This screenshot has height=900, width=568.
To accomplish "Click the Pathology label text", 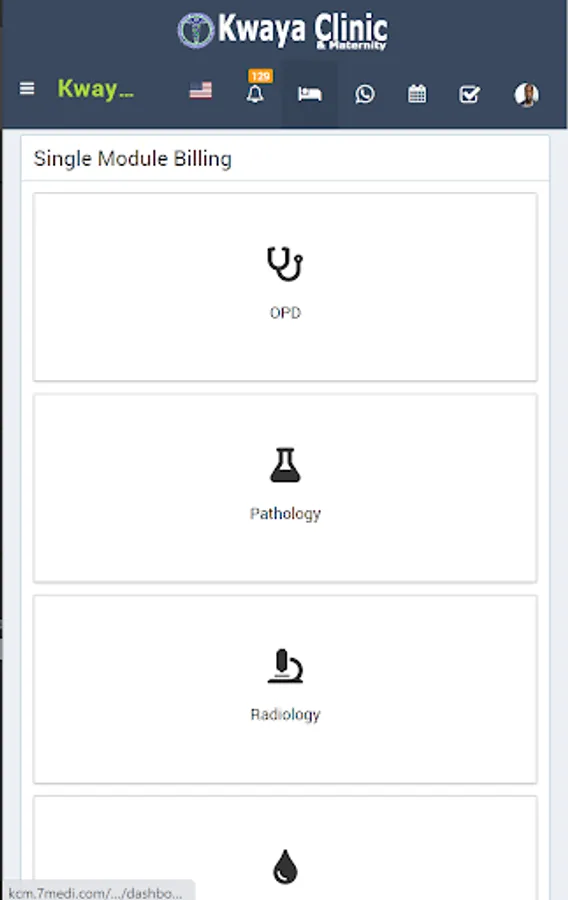I will (285, 514).
